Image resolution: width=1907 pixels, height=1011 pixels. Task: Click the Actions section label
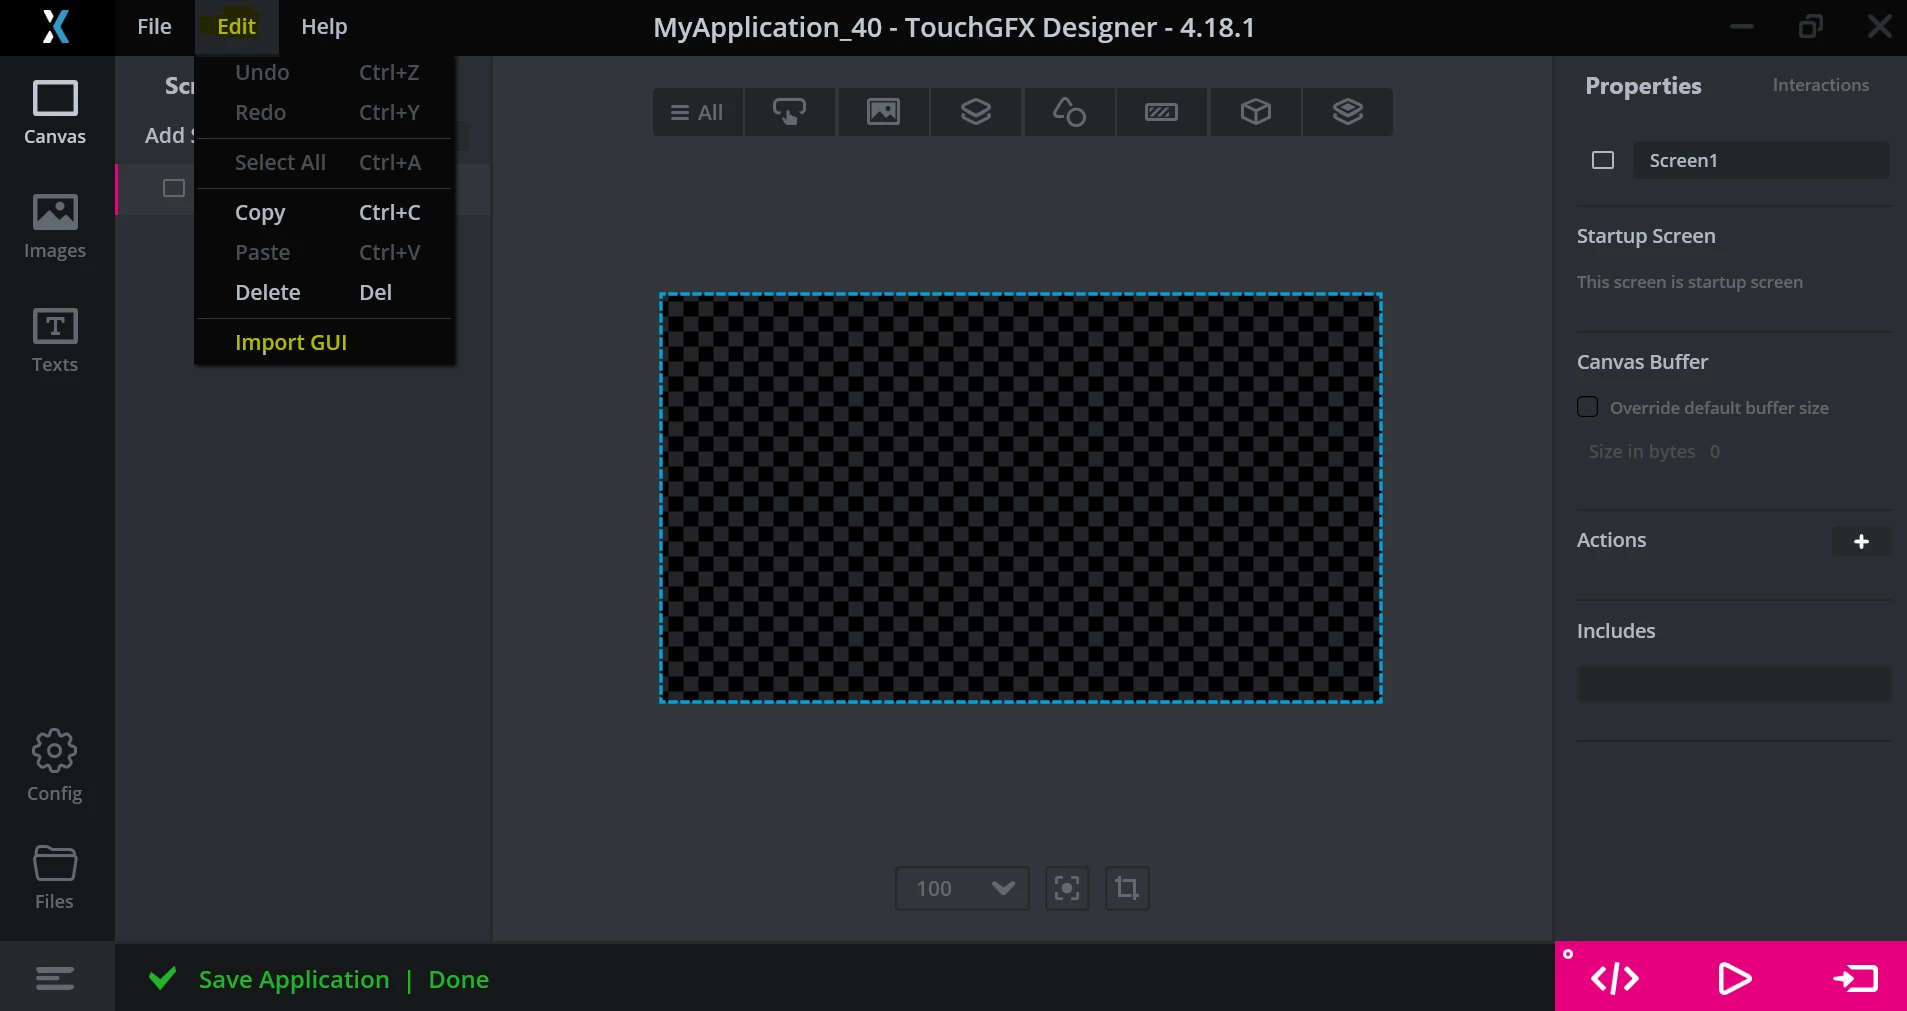pyautogui.click(x=1611, y=540)
